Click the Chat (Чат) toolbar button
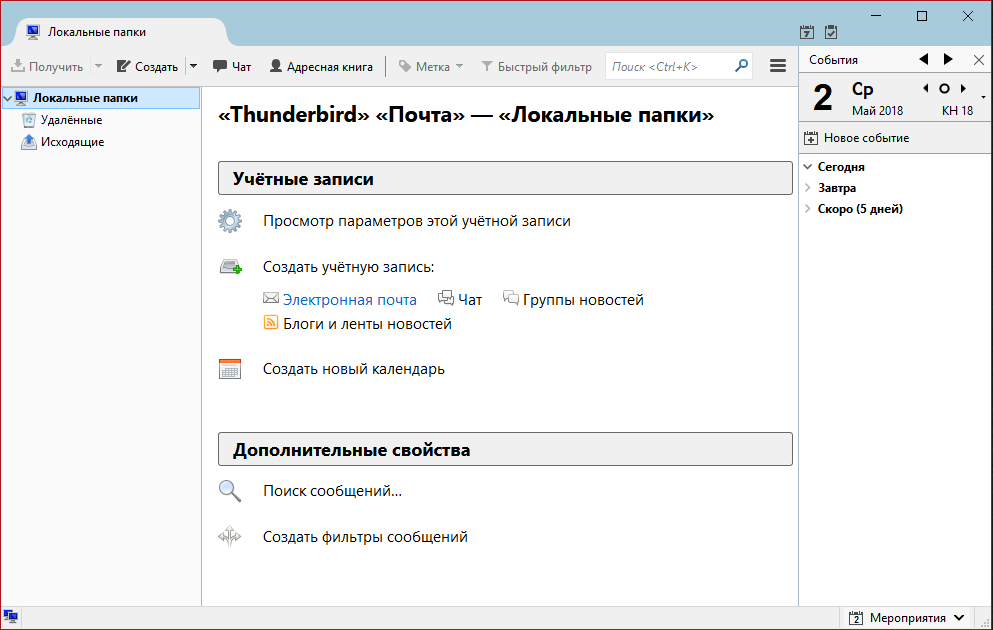The width and height of the screenshot is (993, 630). coord(232,67)
